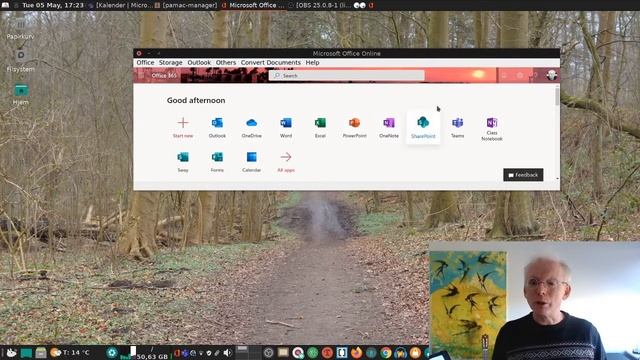Image resolution: width=640 pixels, height=360 pixels.
Task: Launch Excel from the app list
Action: [x=320, y=123]
